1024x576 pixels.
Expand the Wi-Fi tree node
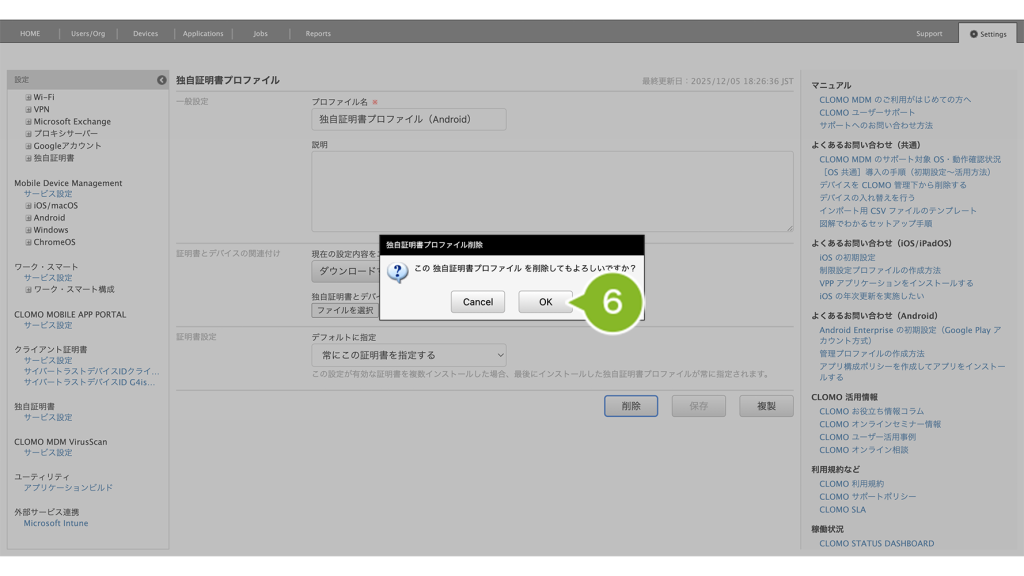click(x=28, y=98)
